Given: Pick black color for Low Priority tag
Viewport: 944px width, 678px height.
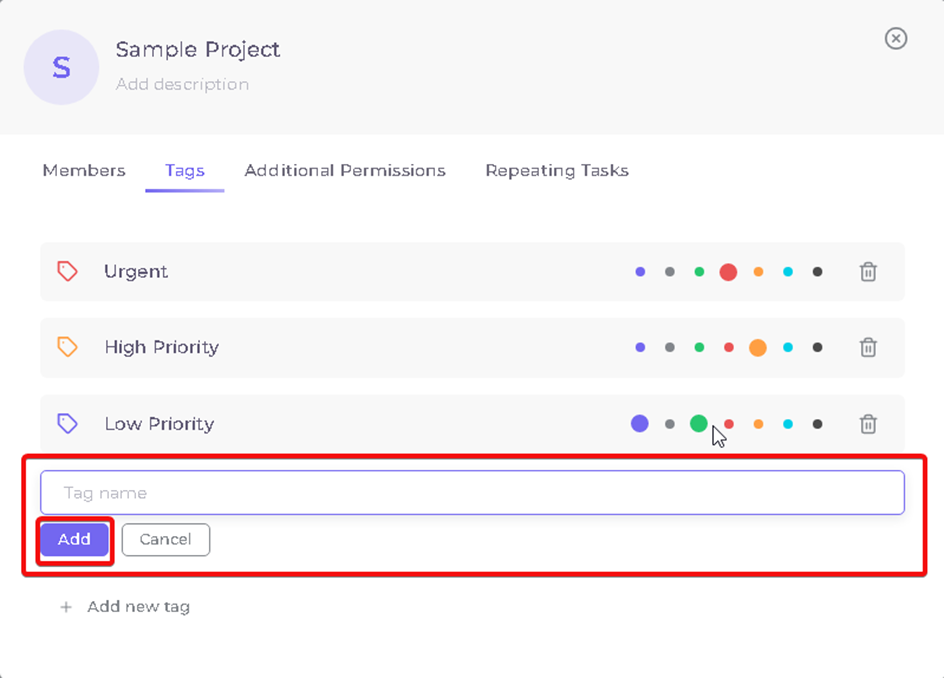Looking at the screenshot, I should click(817, 424).
